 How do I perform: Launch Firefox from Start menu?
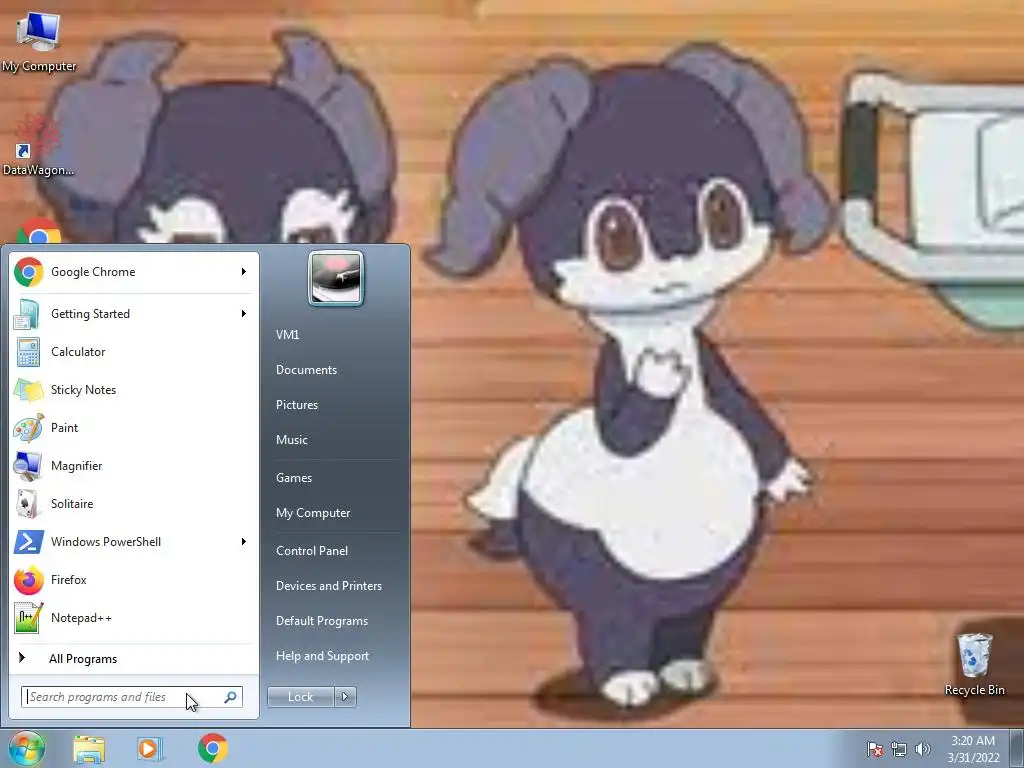[134, 580]
